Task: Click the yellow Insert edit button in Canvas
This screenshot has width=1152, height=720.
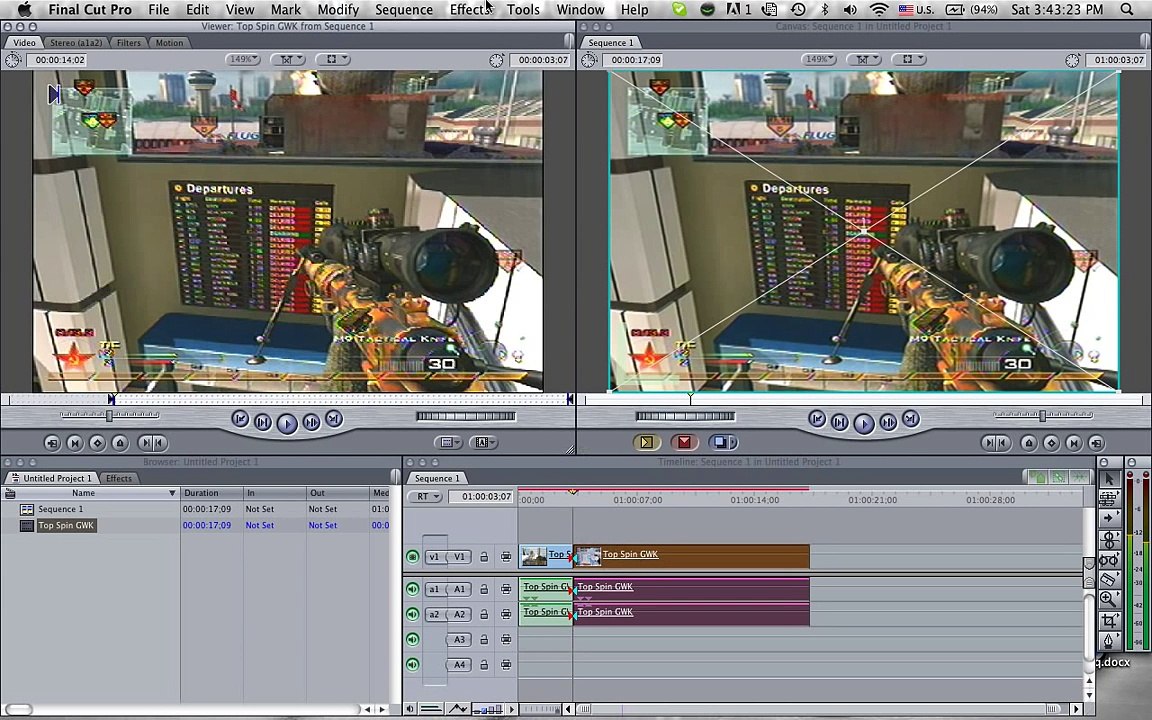Action: tap(647, 442)
